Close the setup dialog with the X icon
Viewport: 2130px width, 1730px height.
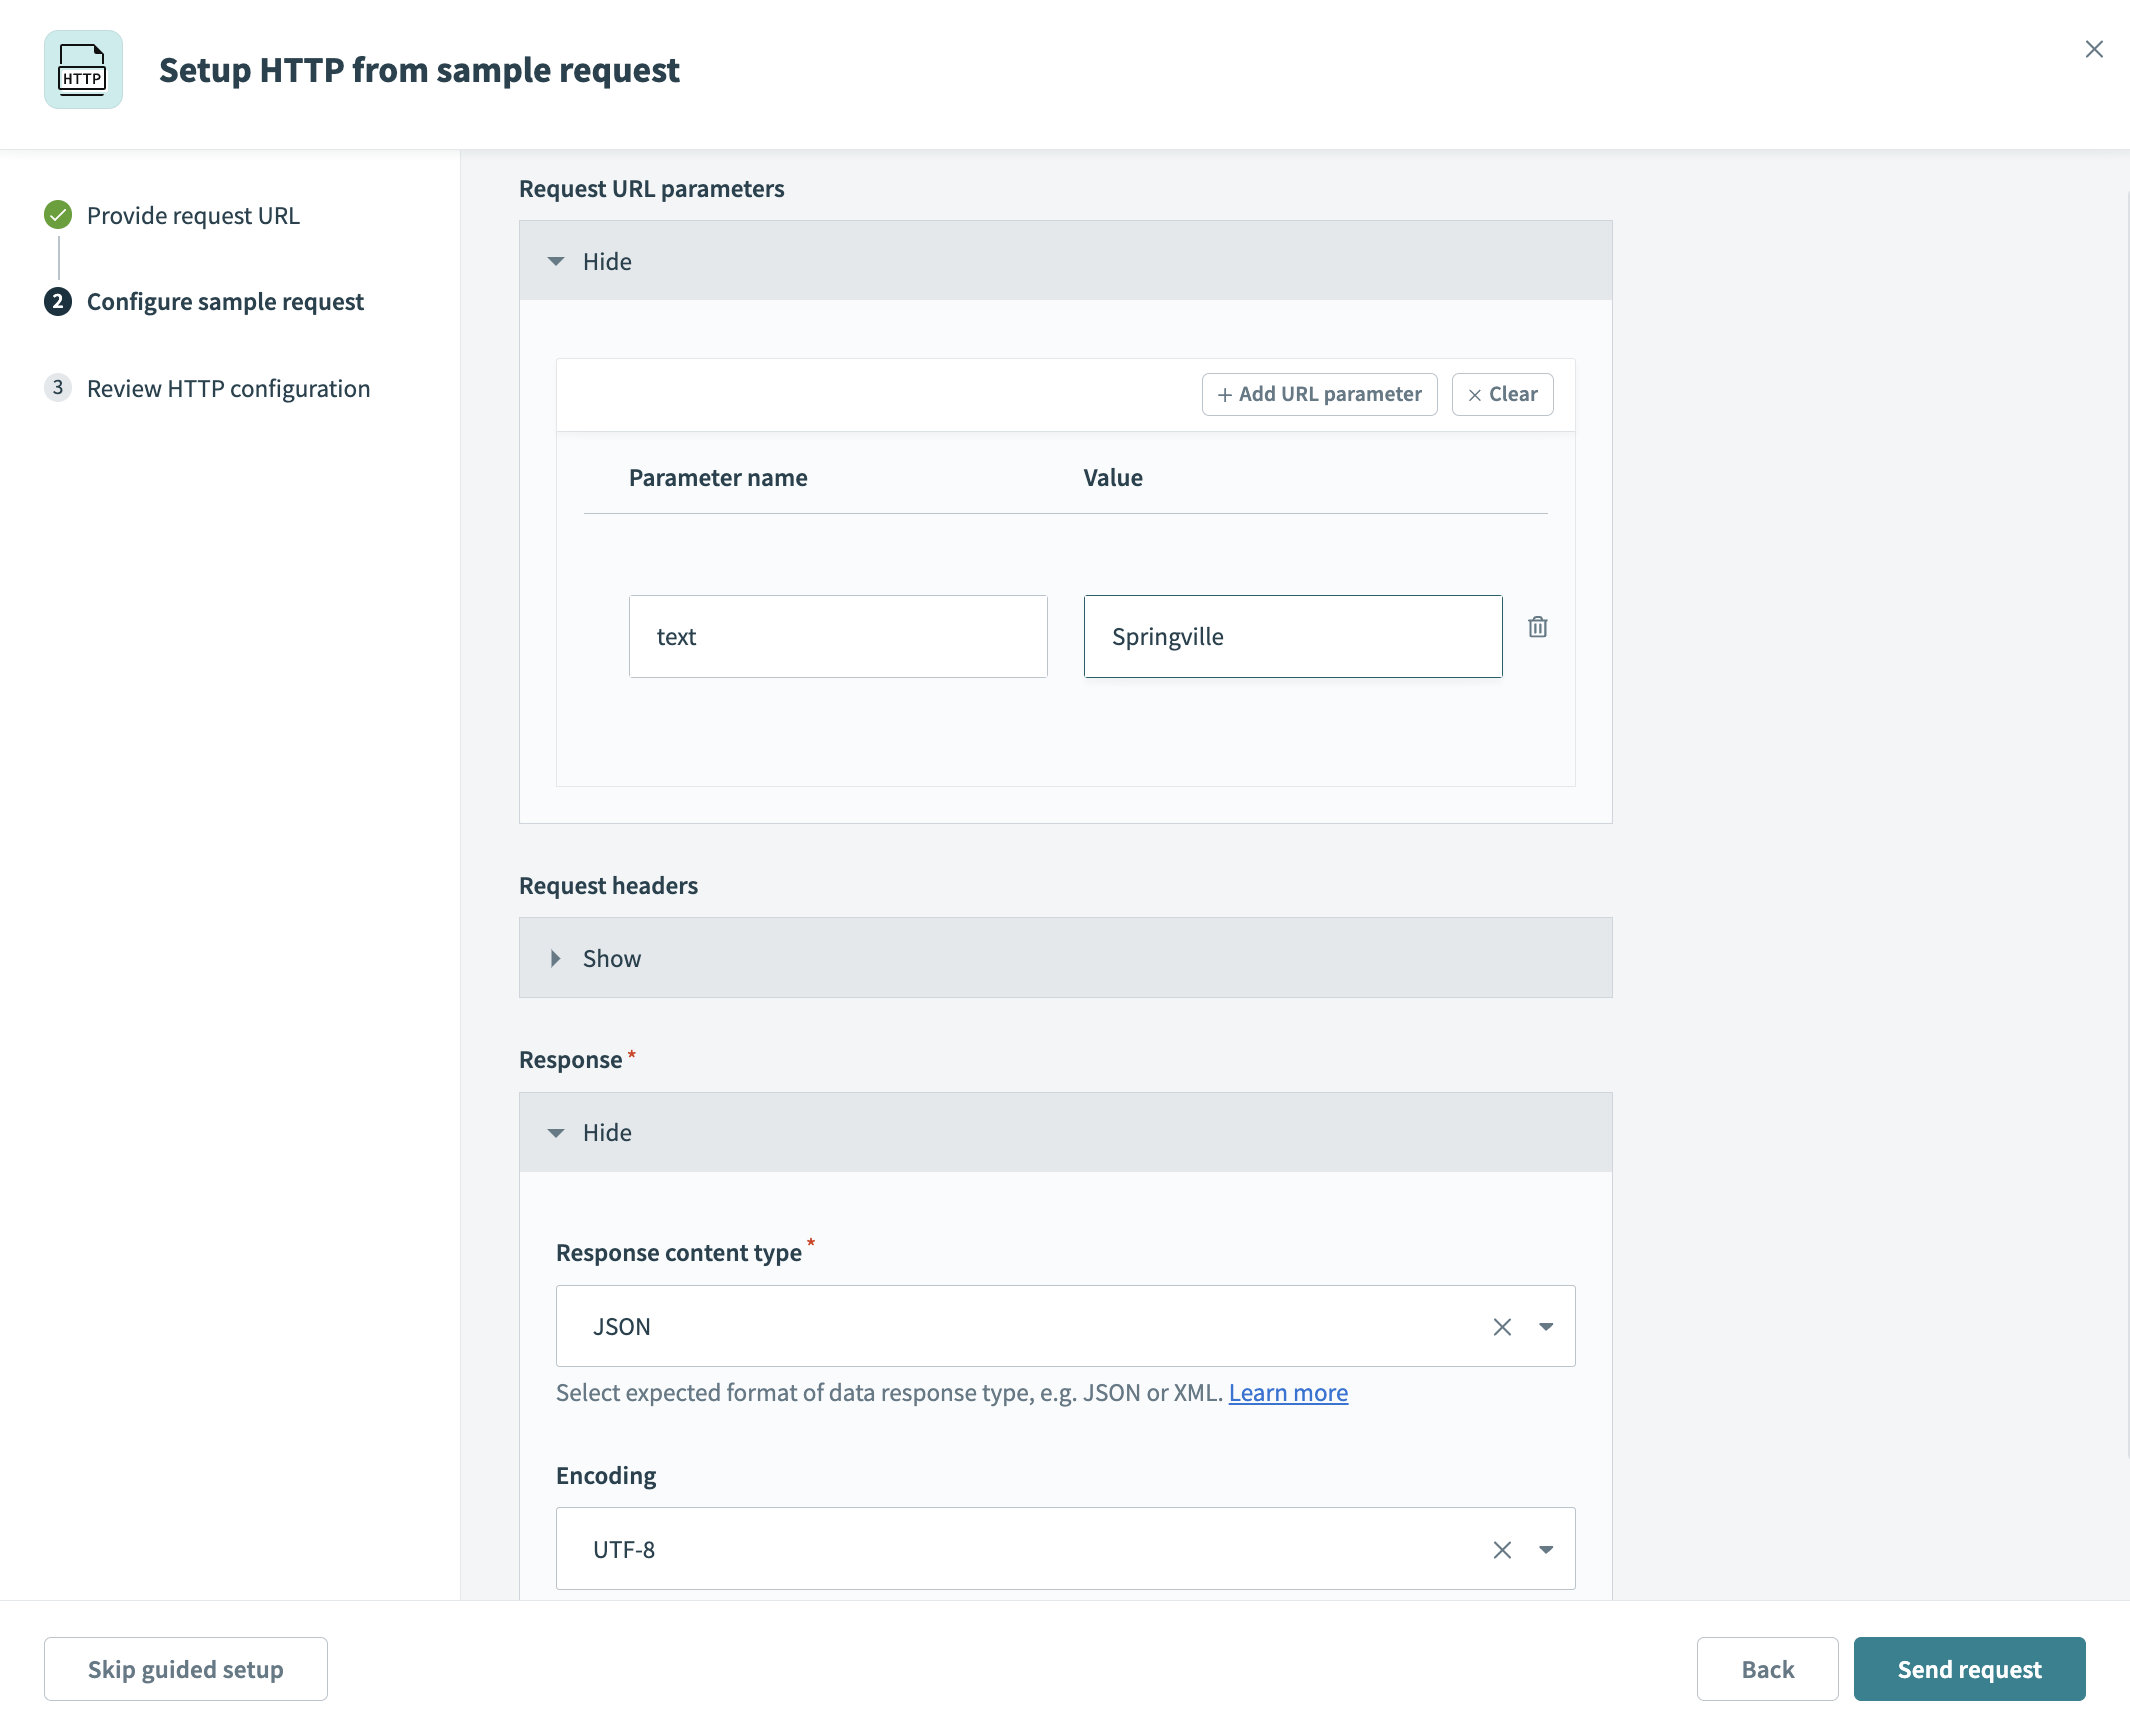(x=2094, y=49)
